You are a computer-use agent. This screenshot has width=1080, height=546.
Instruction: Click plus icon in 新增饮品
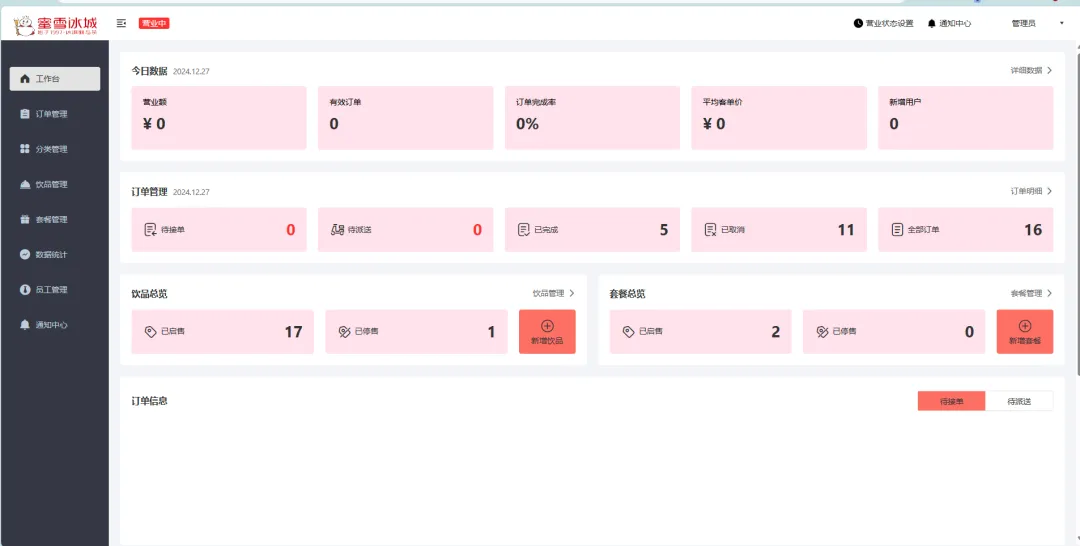548,326
